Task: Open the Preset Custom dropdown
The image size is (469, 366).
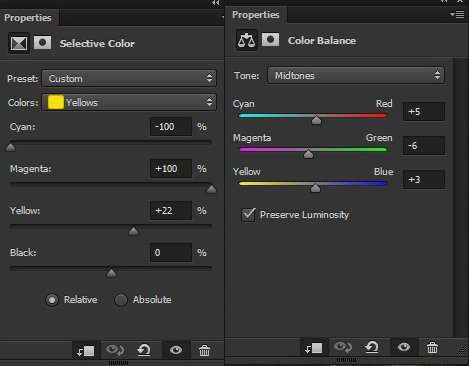Action: [x=129, y=78]
